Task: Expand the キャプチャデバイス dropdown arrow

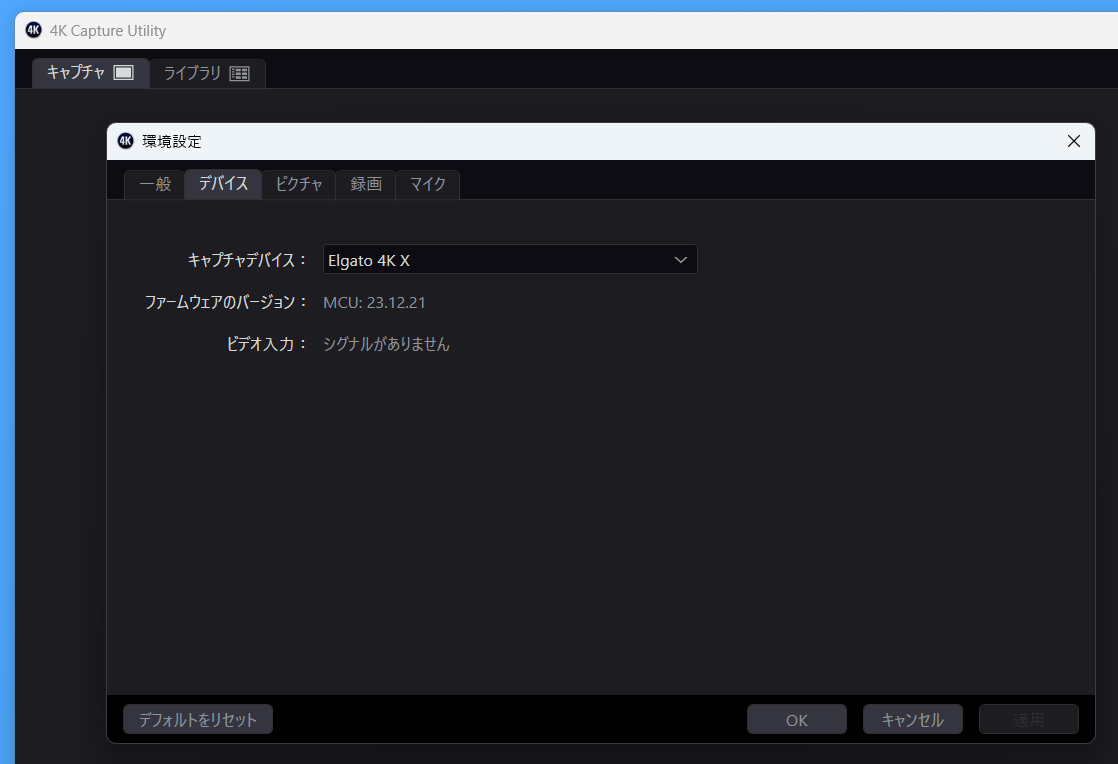Action: point(680,260)
